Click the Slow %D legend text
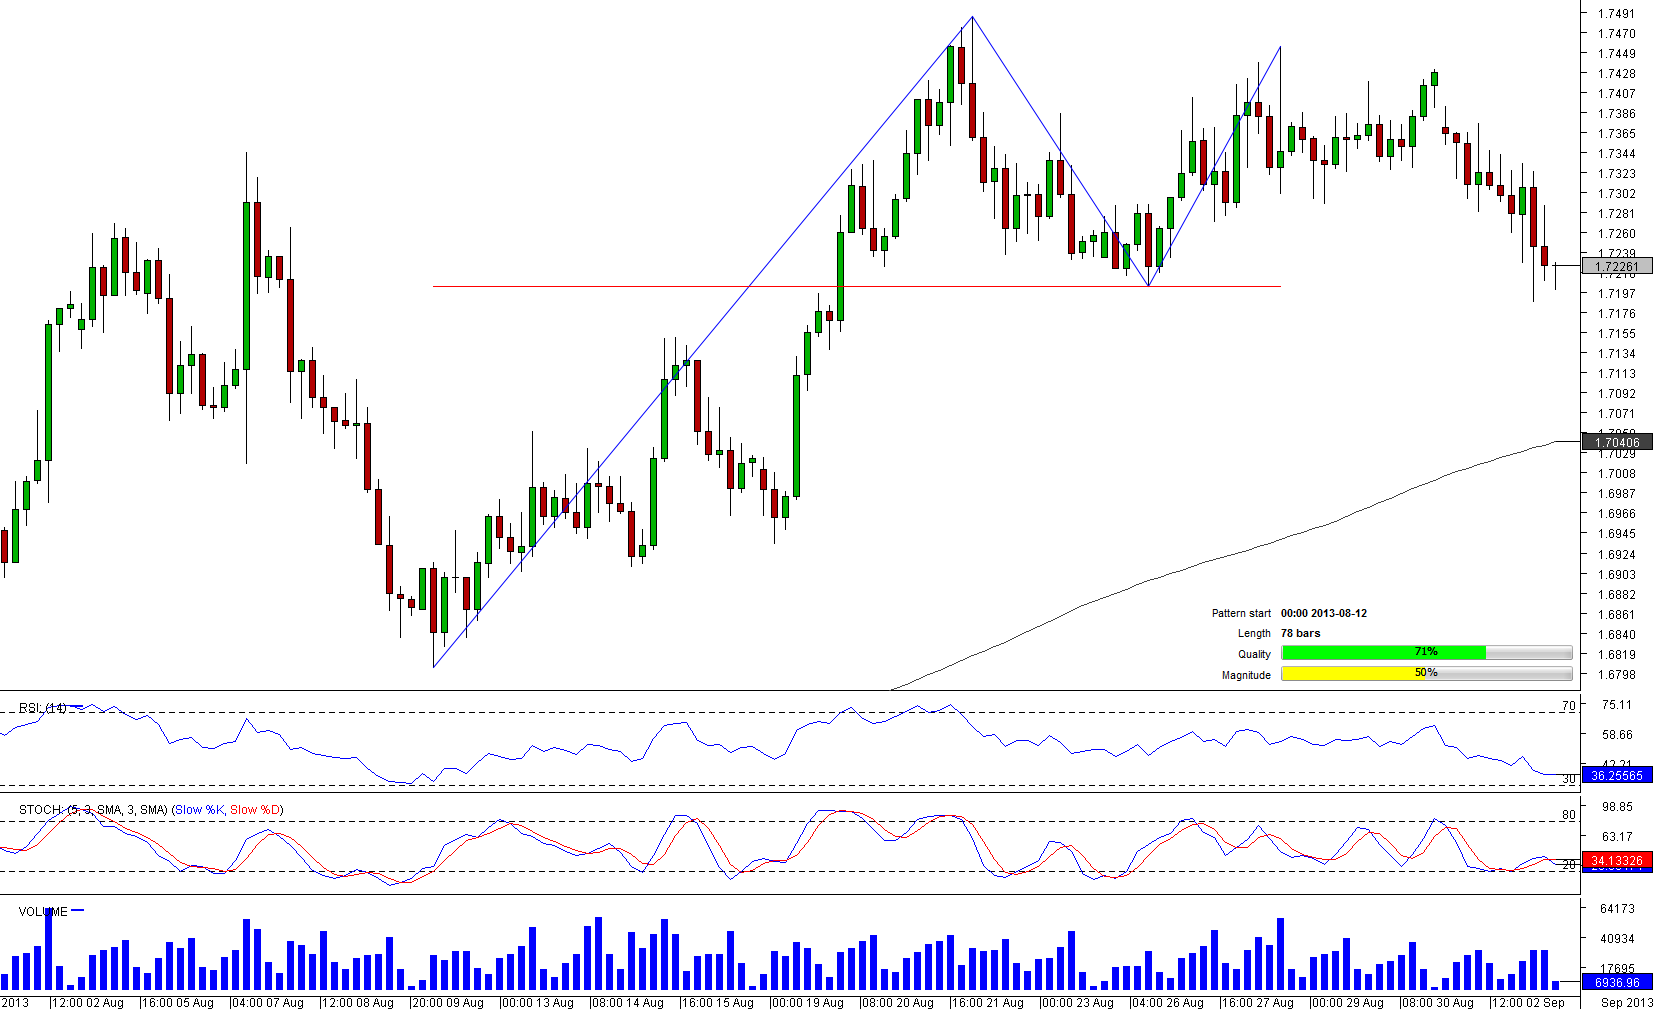The height and width of the screenshot is (1009, 1654). coord(255,810)
